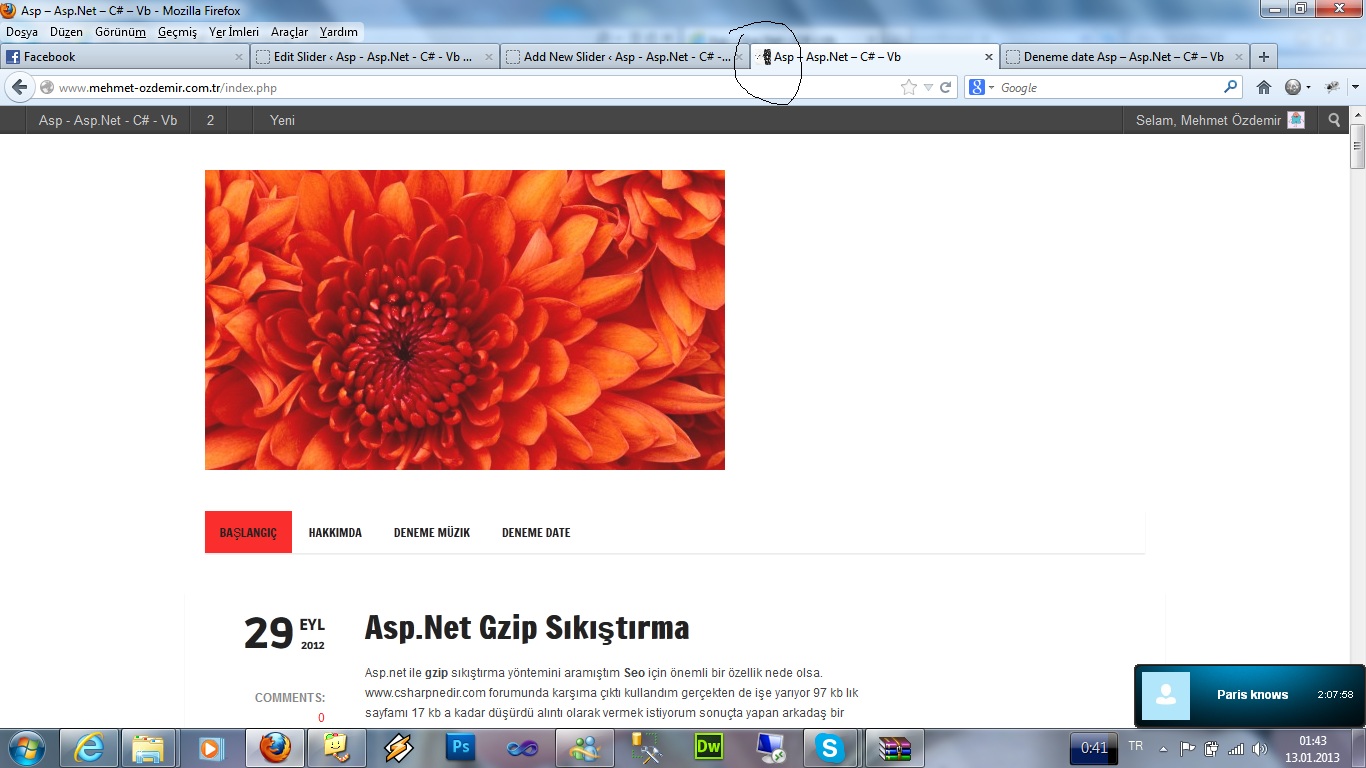Click the magnifier icon in Google search box
This screenshot has width=1366, height=768.
point(1230,87)
